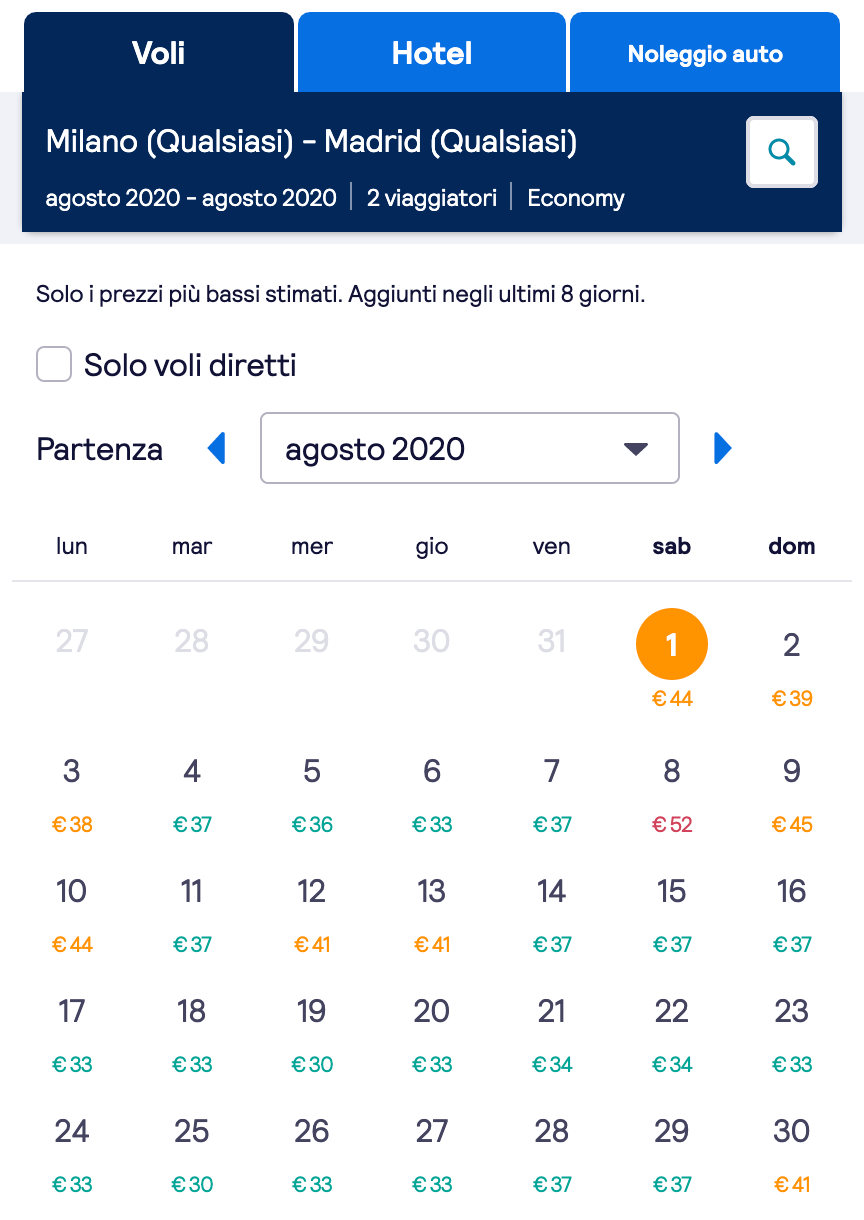864x1220 pixels.
Task: Choose 21 August with €34 fare
Action: [x=552, y=1035]
